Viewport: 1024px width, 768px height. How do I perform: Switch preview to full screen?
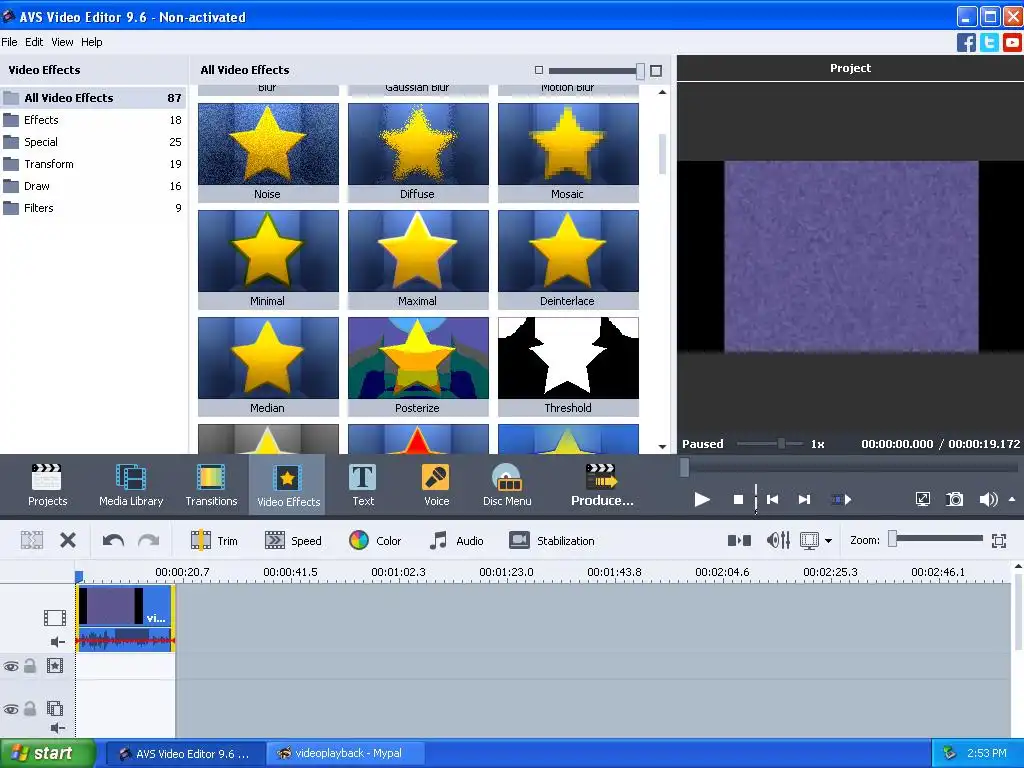[x=923, y=500]
